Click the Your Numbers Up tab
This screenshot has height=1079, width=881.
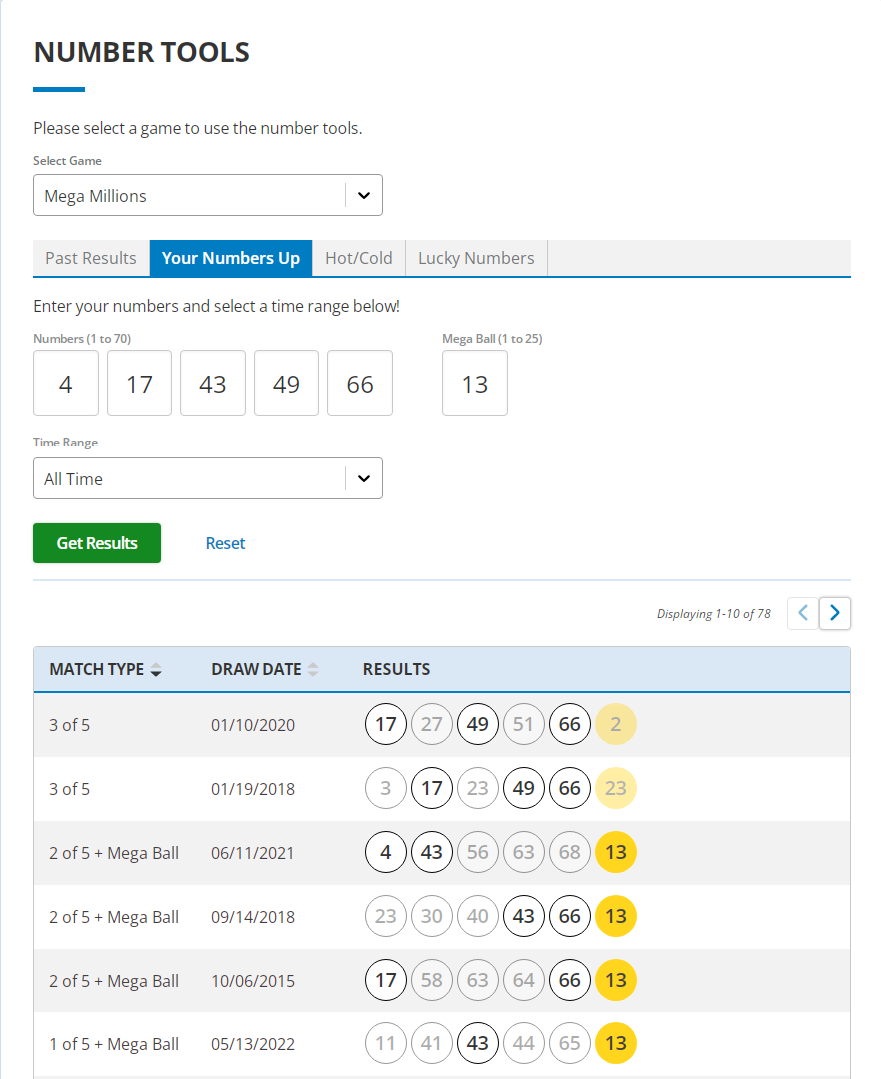pyautogui.click(x=231, y=258)
